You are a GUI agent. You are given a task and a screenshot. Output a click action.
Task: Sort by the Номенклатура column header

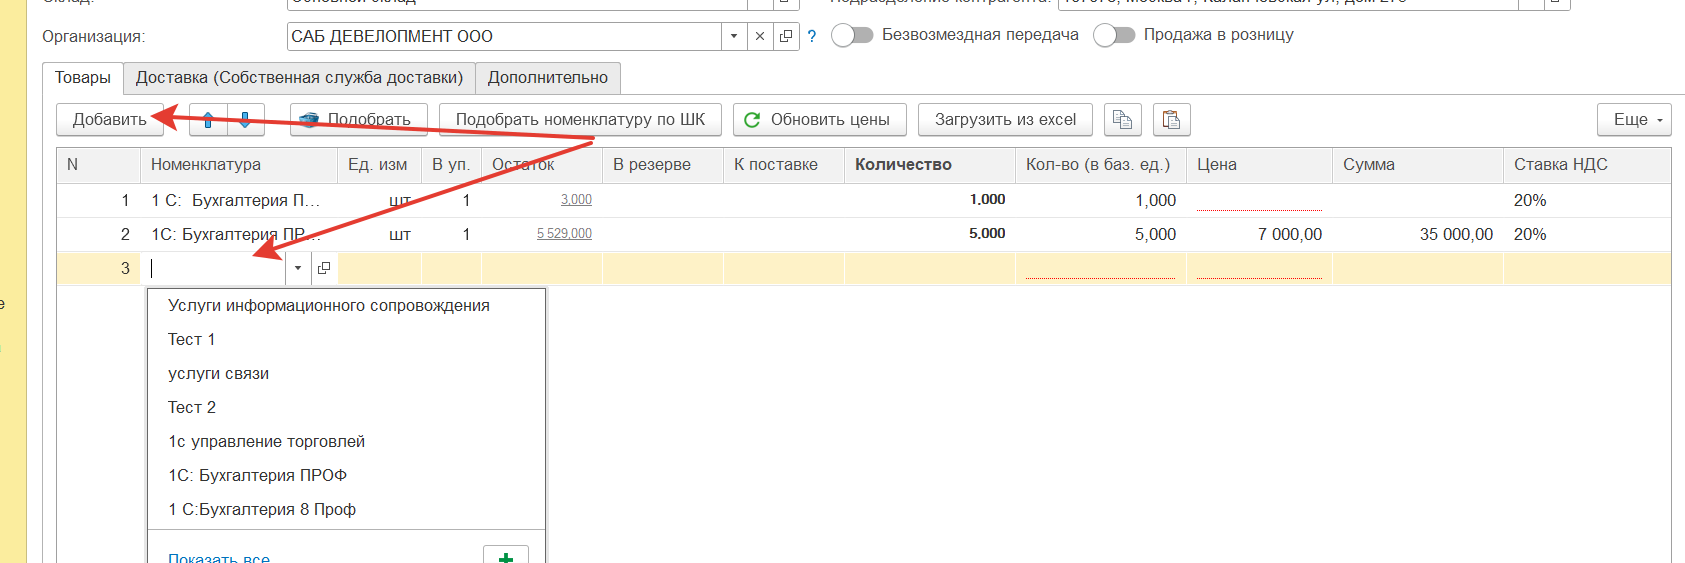[239, 165]
